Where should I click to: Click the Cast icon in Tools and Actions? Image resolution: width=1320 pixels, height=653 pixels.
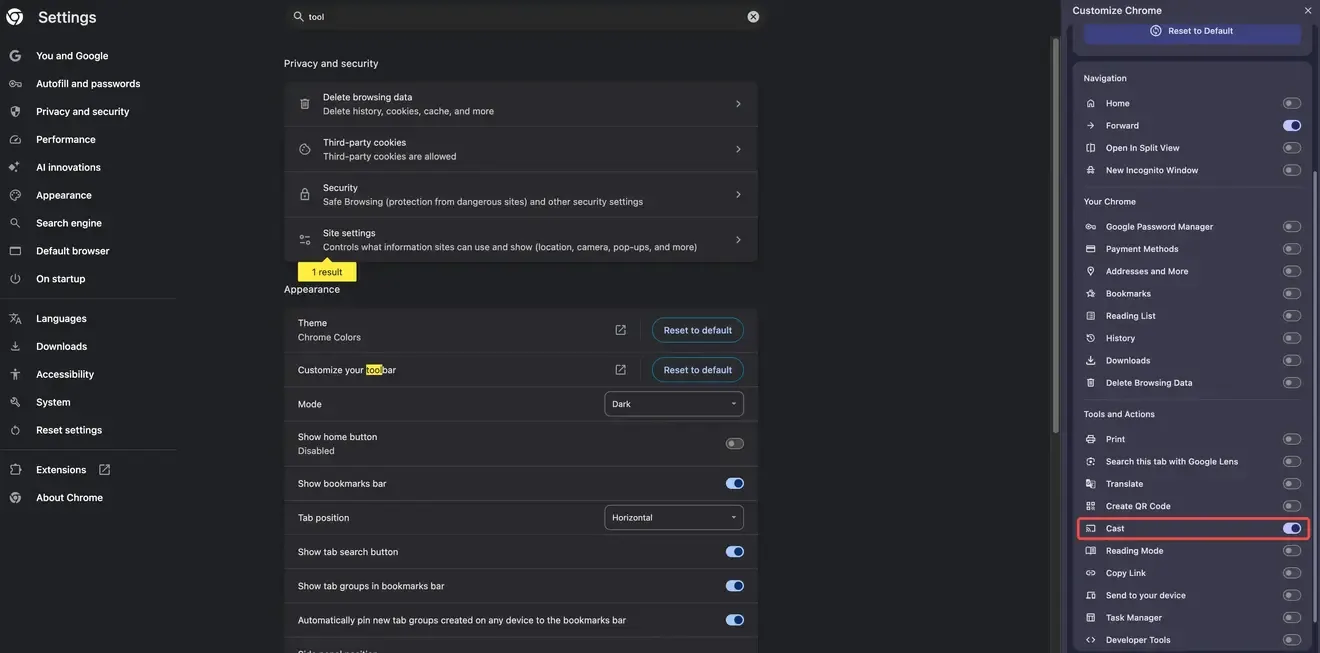1091,529
